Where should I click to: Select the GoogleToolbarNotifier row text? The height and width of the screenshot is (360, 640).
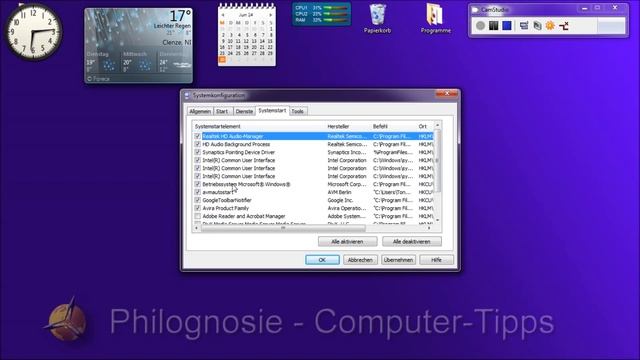227,200
